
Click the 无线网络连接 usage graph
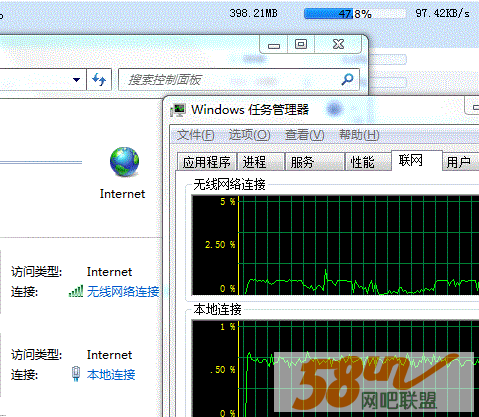pyautogui.click(x=335, y=245)
